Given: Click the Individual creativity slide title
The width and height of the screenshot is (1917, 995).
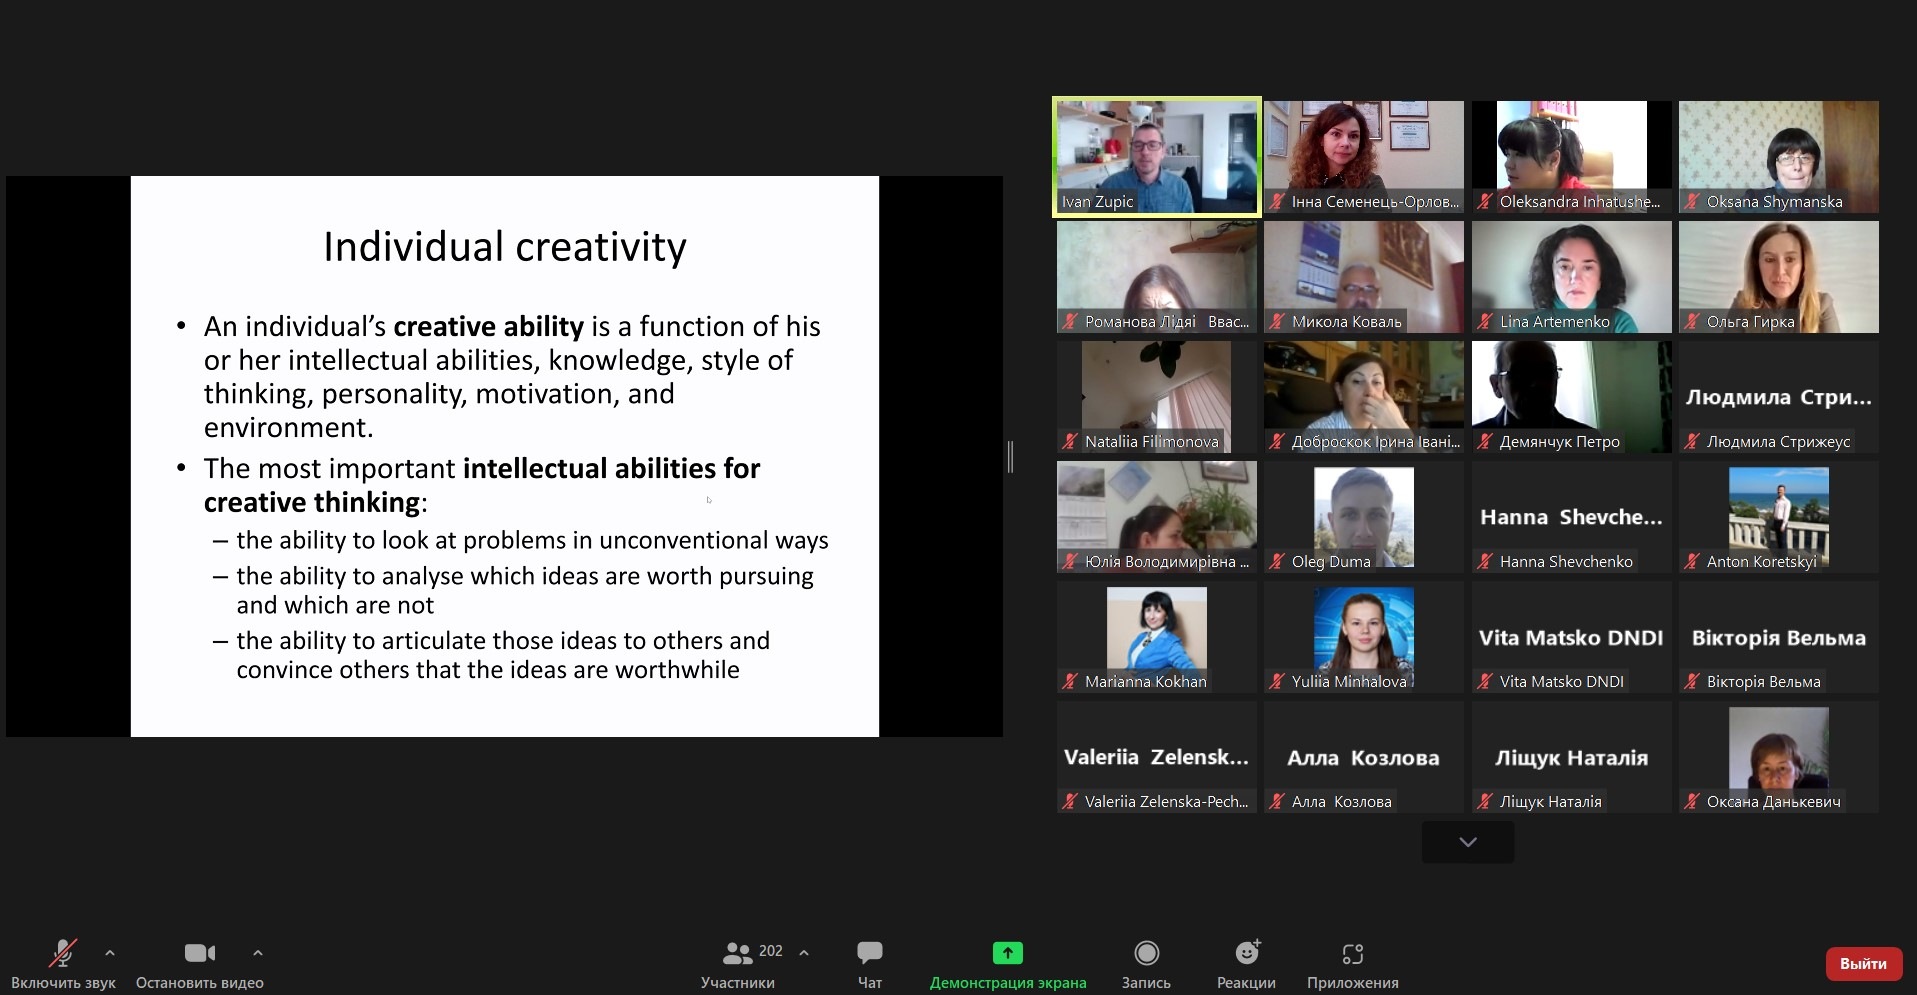Looking at the screenshot, I should click(504, 247).
